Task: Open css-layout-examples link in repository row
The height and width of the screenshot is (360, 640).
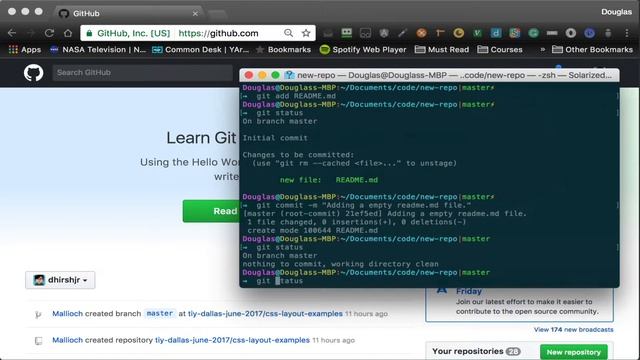Action: pyautogui.click(x=232, y=340)
